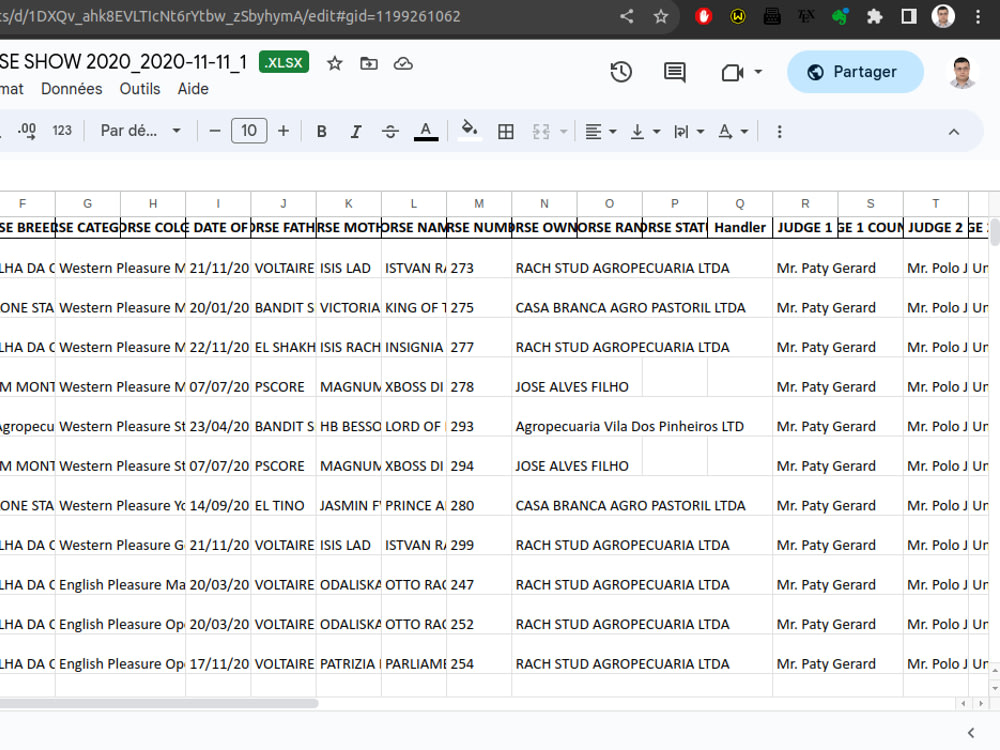Star this spreadsheet document
Screen dimensions: 1000x750
click(335, 63)
